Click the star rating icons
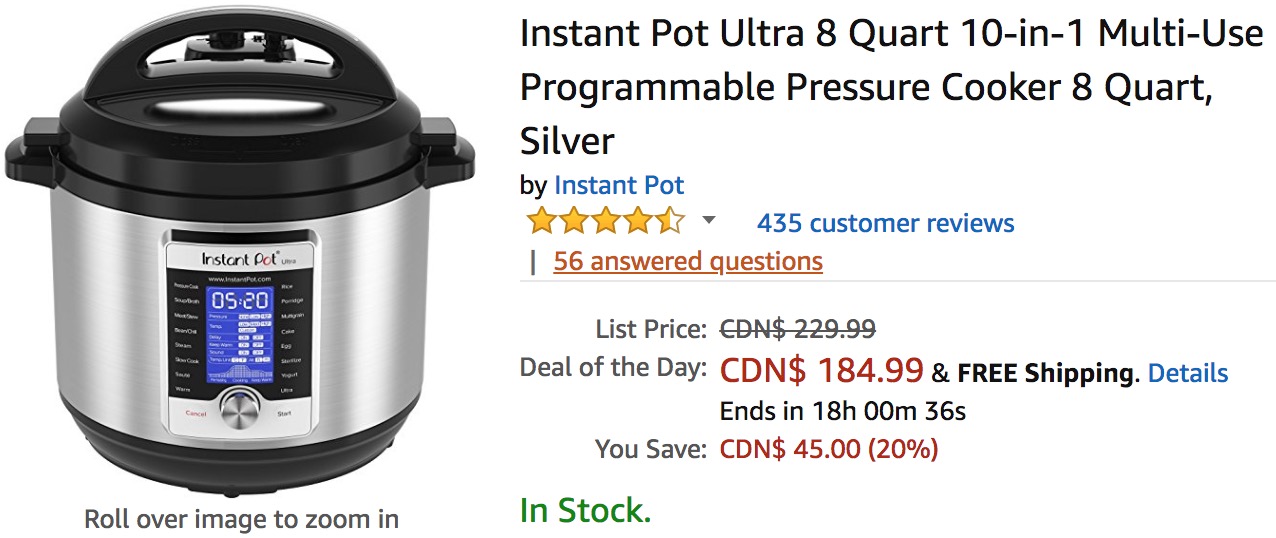This screenshot has height=538, width=1276. pyautogui.click(x=605, y=221)
